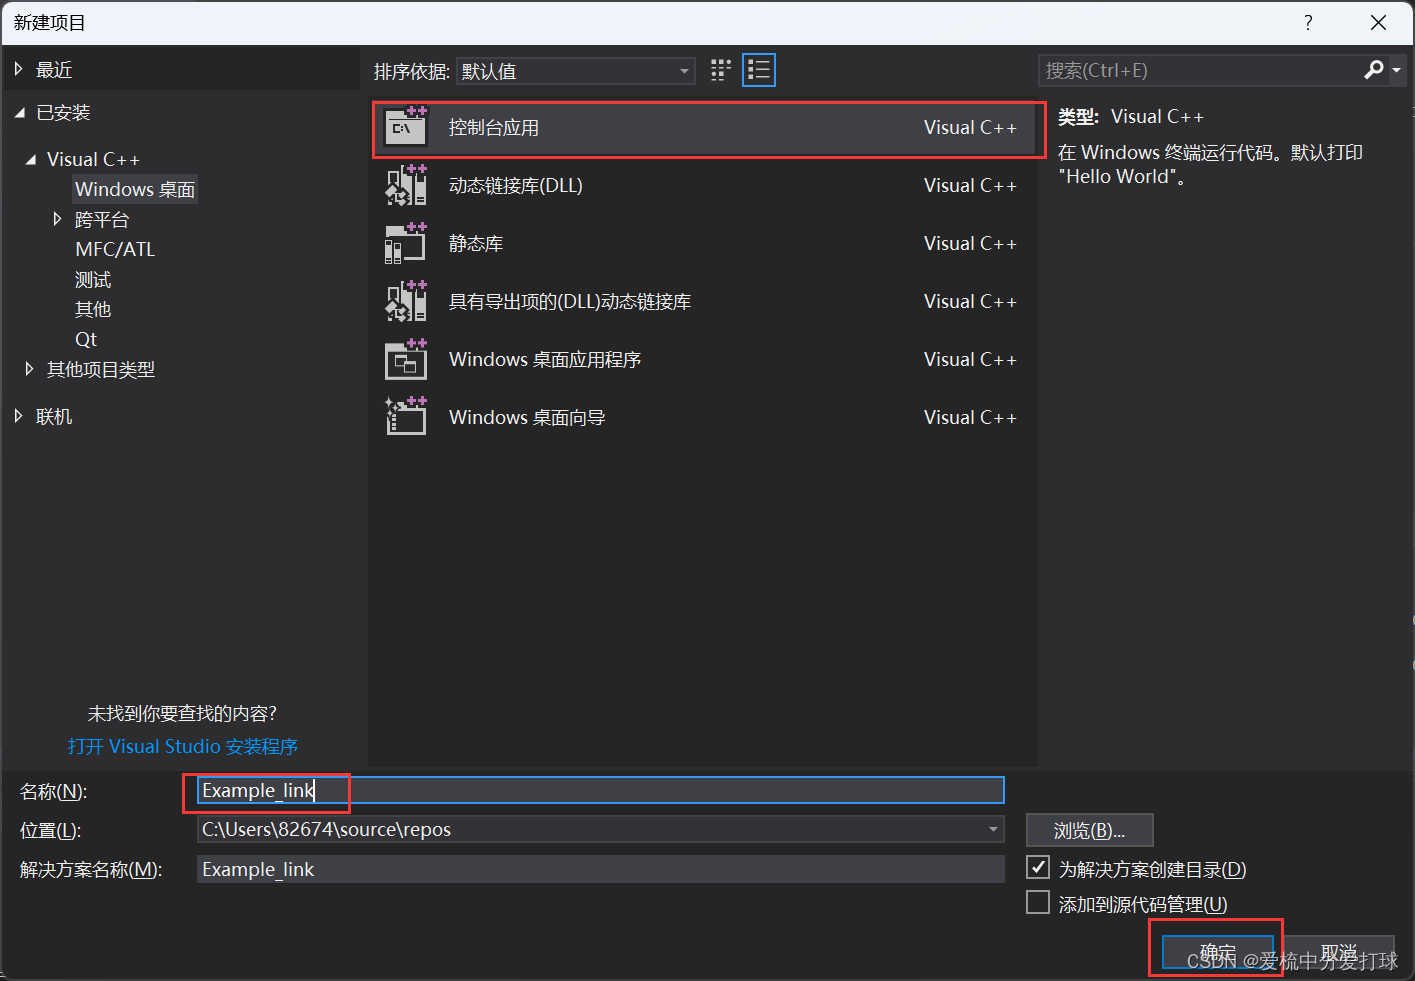Open the help question mark button
This screenshot has width=1415, height=981.
[x=1308, y=23]
